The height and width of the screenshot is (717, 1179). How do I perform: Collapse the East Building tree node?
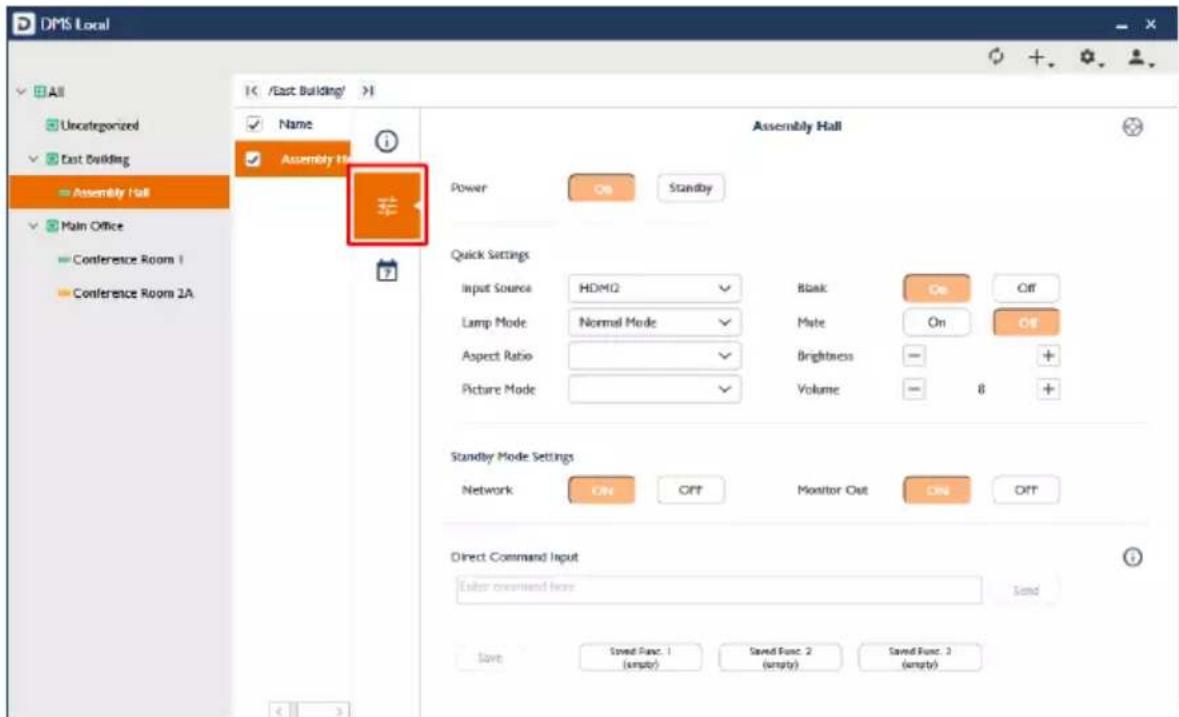point(33,159)
